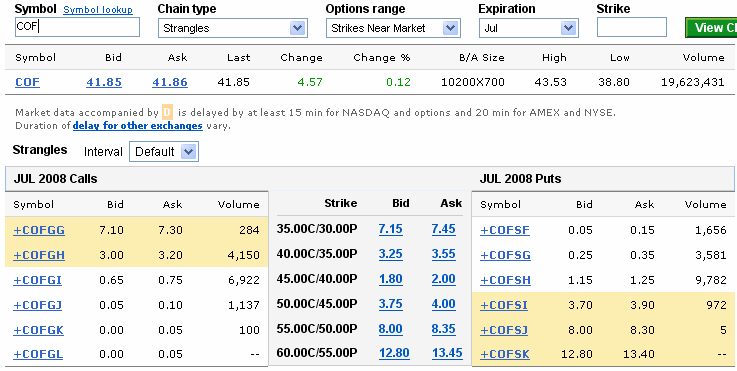Click the Change % value 0.12
Viewport: 737px width, 371px height.
[x=398, y=82]
